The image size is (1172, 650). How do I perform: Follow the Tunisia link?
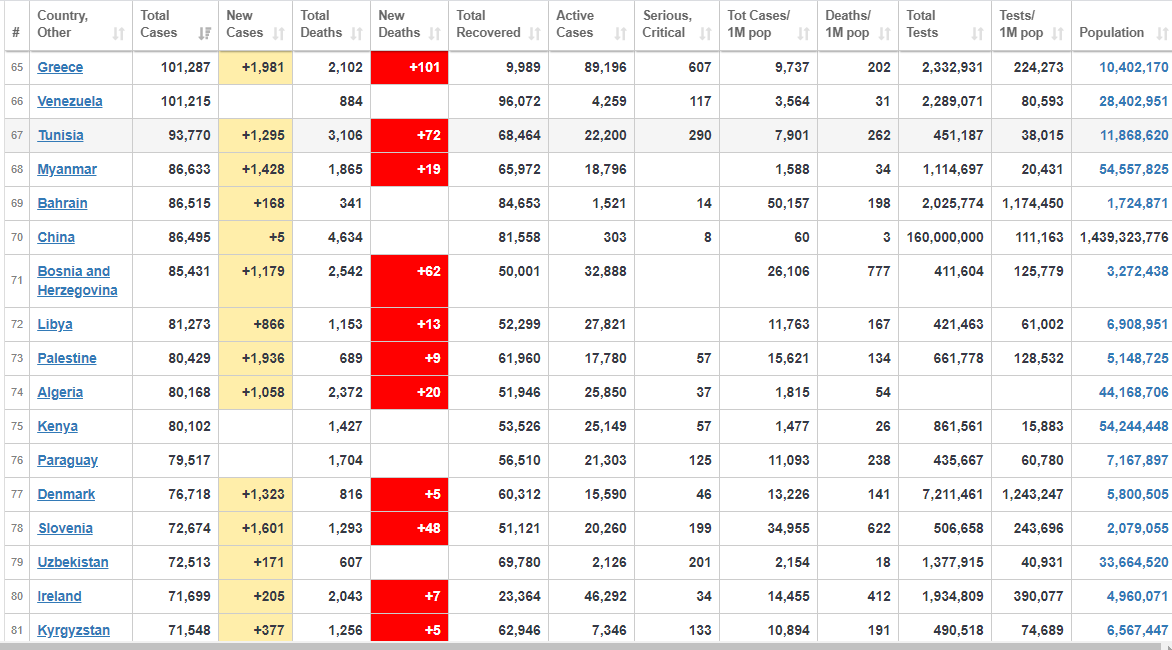click(61, 135)
